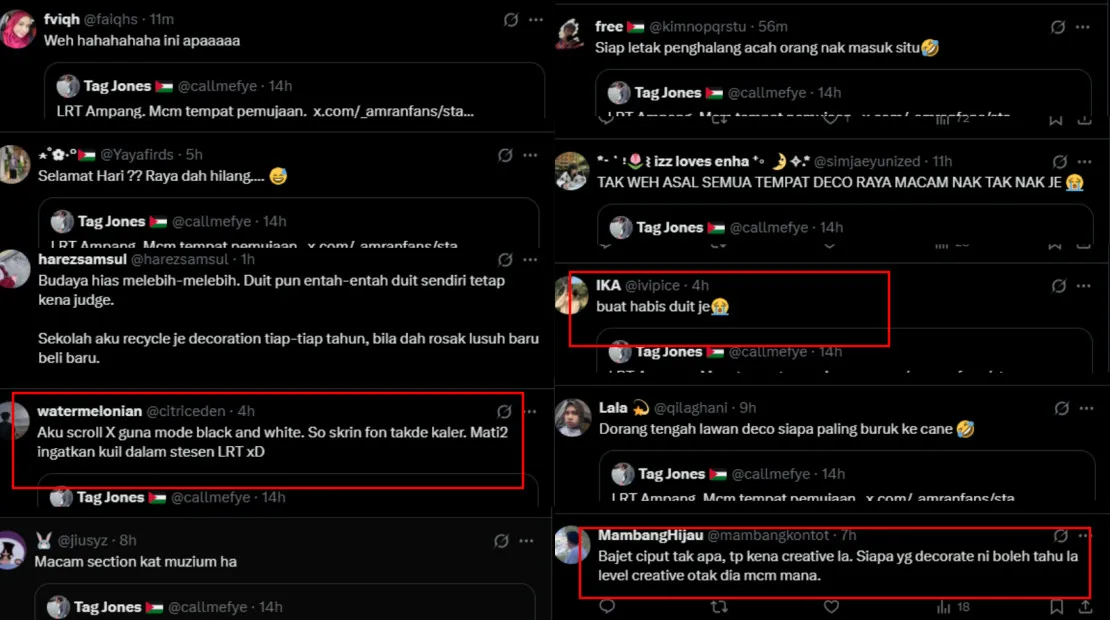1110x620 pixels.
Task: Click Grok icon on IKA's tweet
Action: coord(1059,286)
